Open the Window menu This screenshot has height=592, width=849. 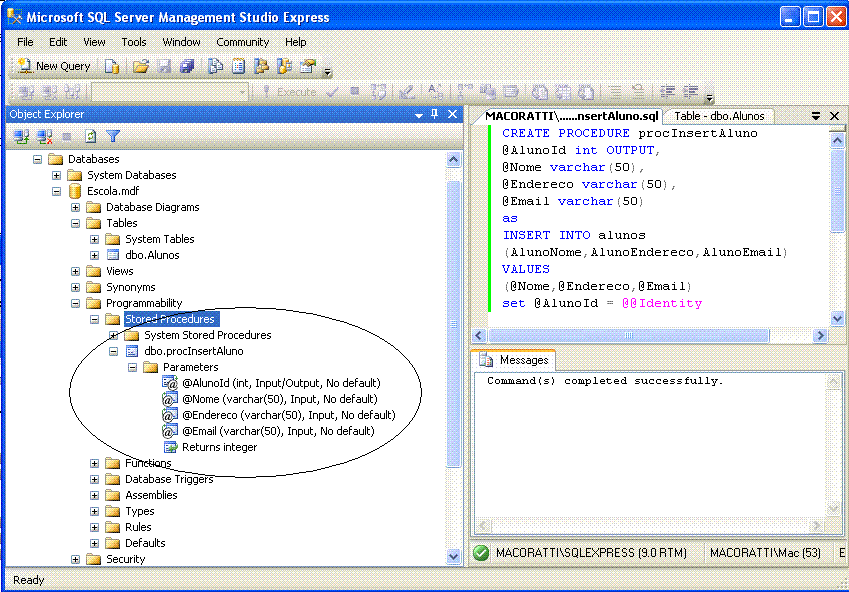pyautogui.click(x=181, y=42)
